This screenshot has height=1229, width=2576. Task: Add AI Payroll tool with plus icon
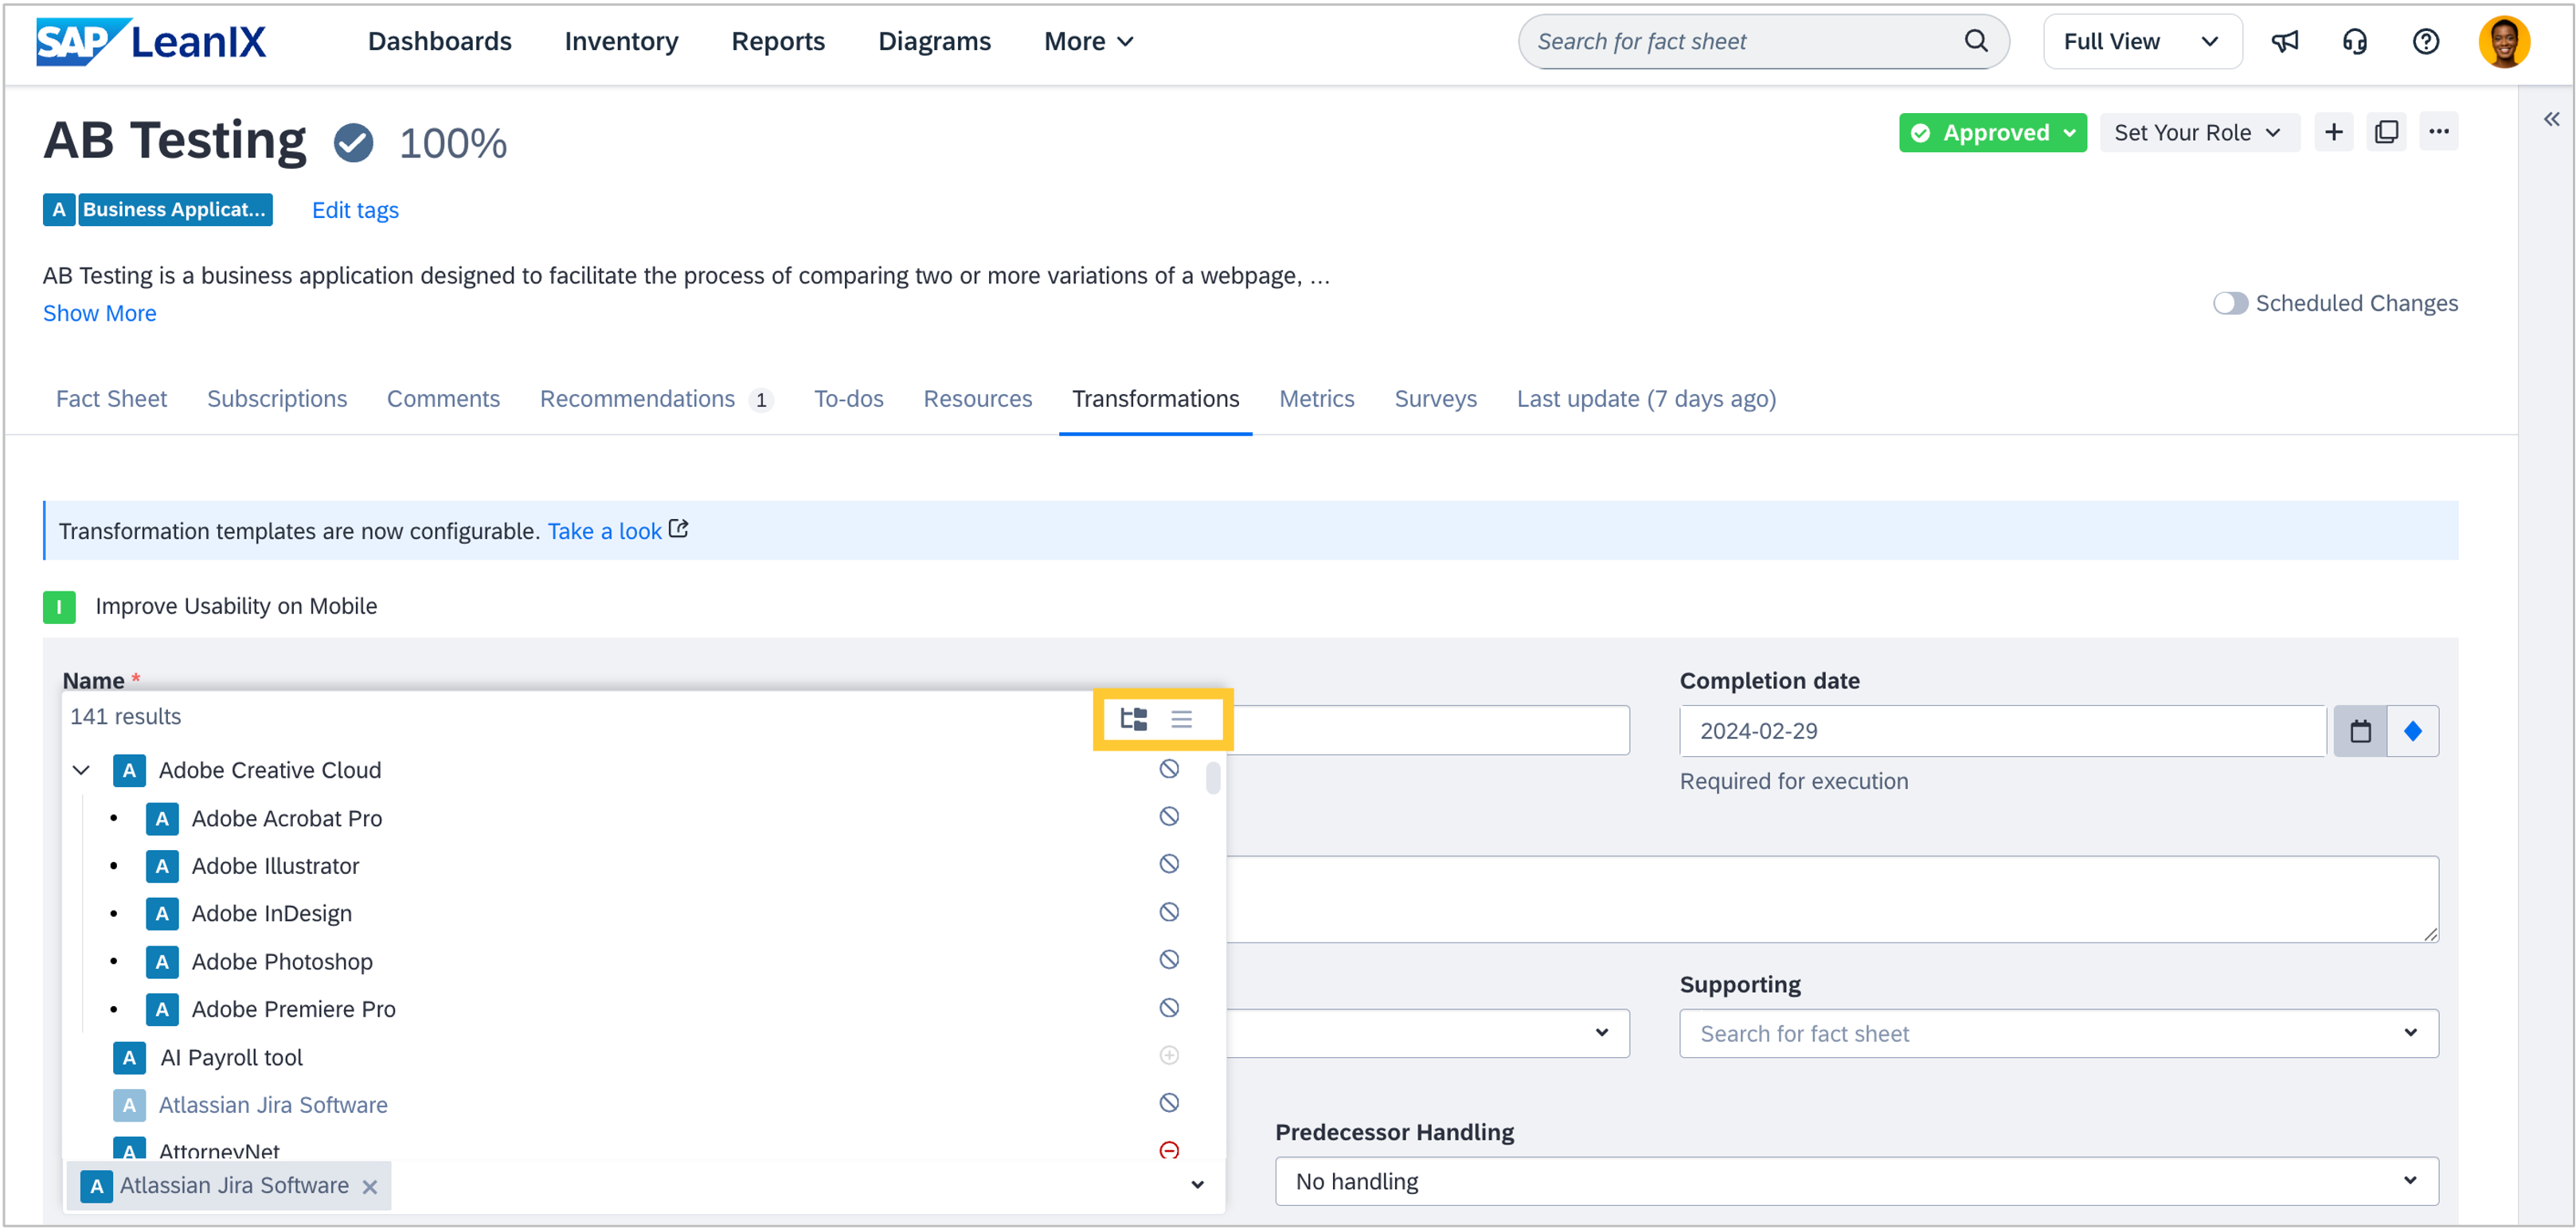[x=1168, y=1055]
